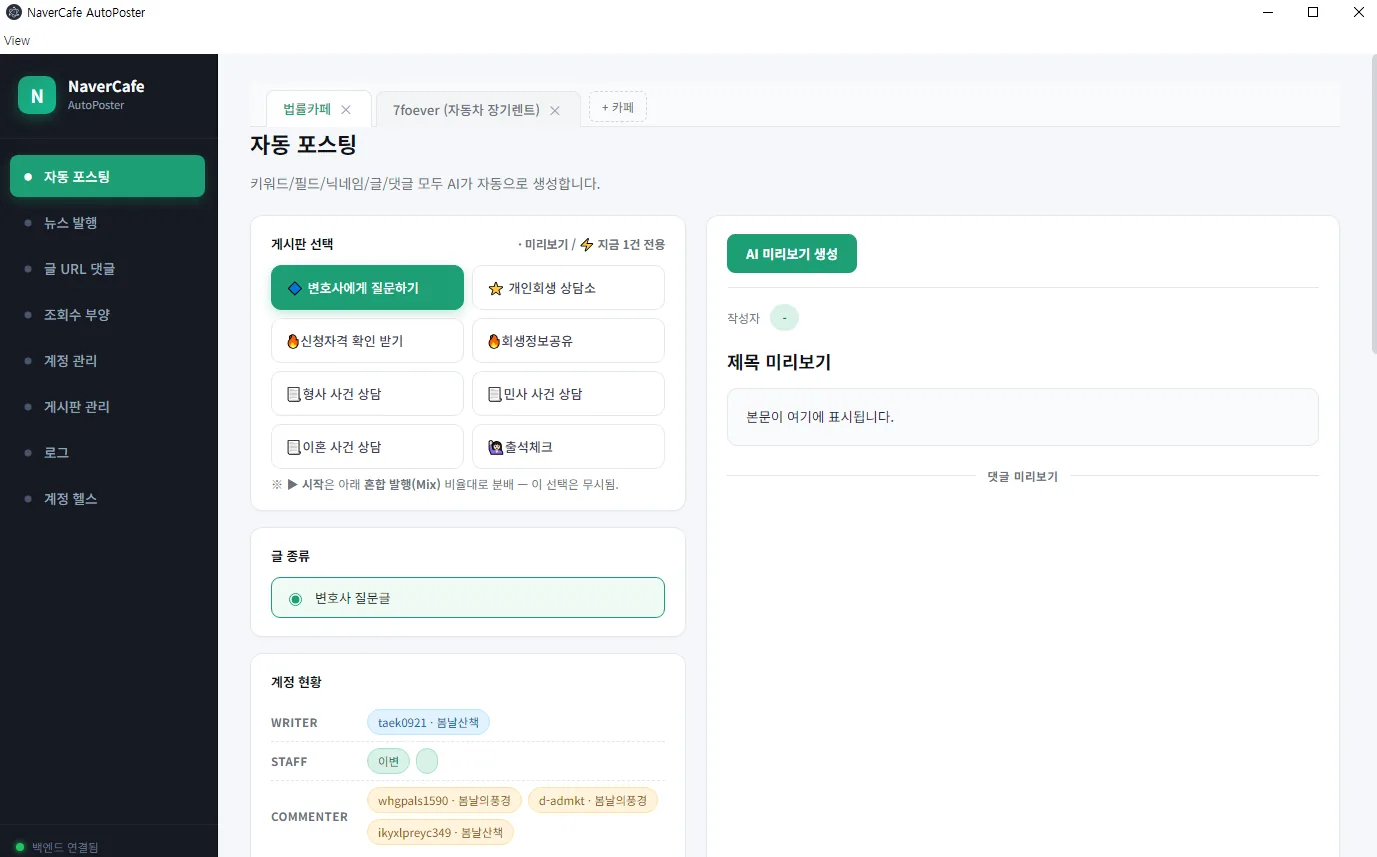Viewport: 1377px width, 857px height.
Task: Click the blue diamond icon on 변호사에게 질문하기
Action: (295, 288)
